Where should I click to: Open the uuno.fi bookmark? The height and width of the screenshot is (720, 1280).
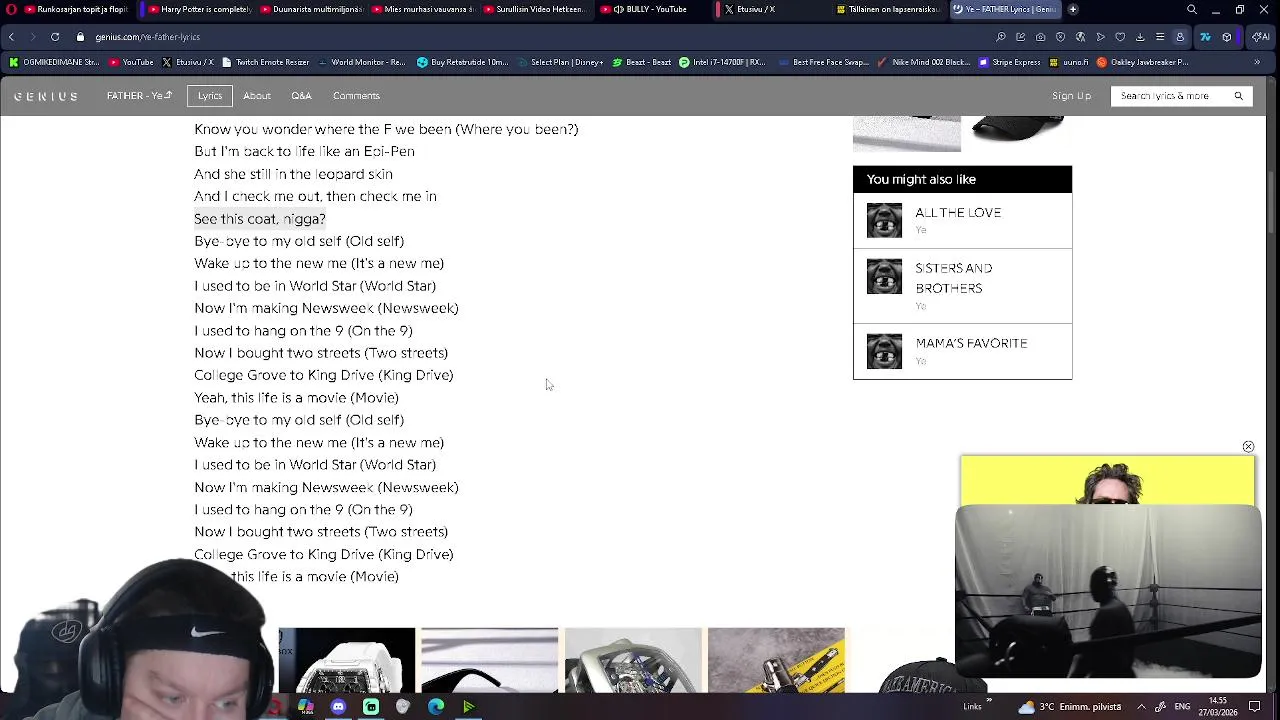1067,62
